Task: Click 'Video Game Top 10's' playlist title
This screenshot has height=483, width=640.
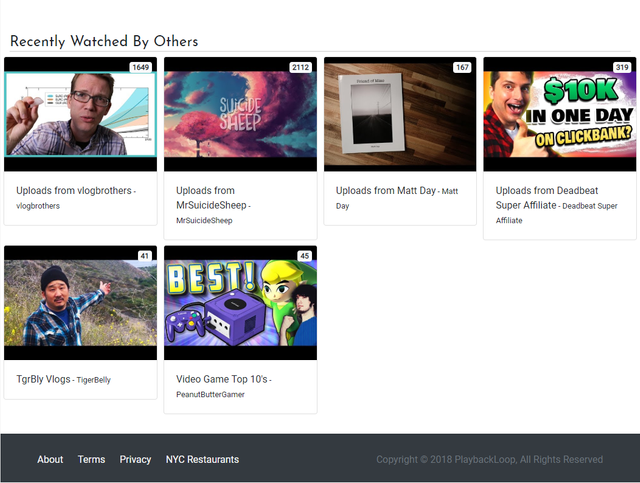Action: click(222, 379)
